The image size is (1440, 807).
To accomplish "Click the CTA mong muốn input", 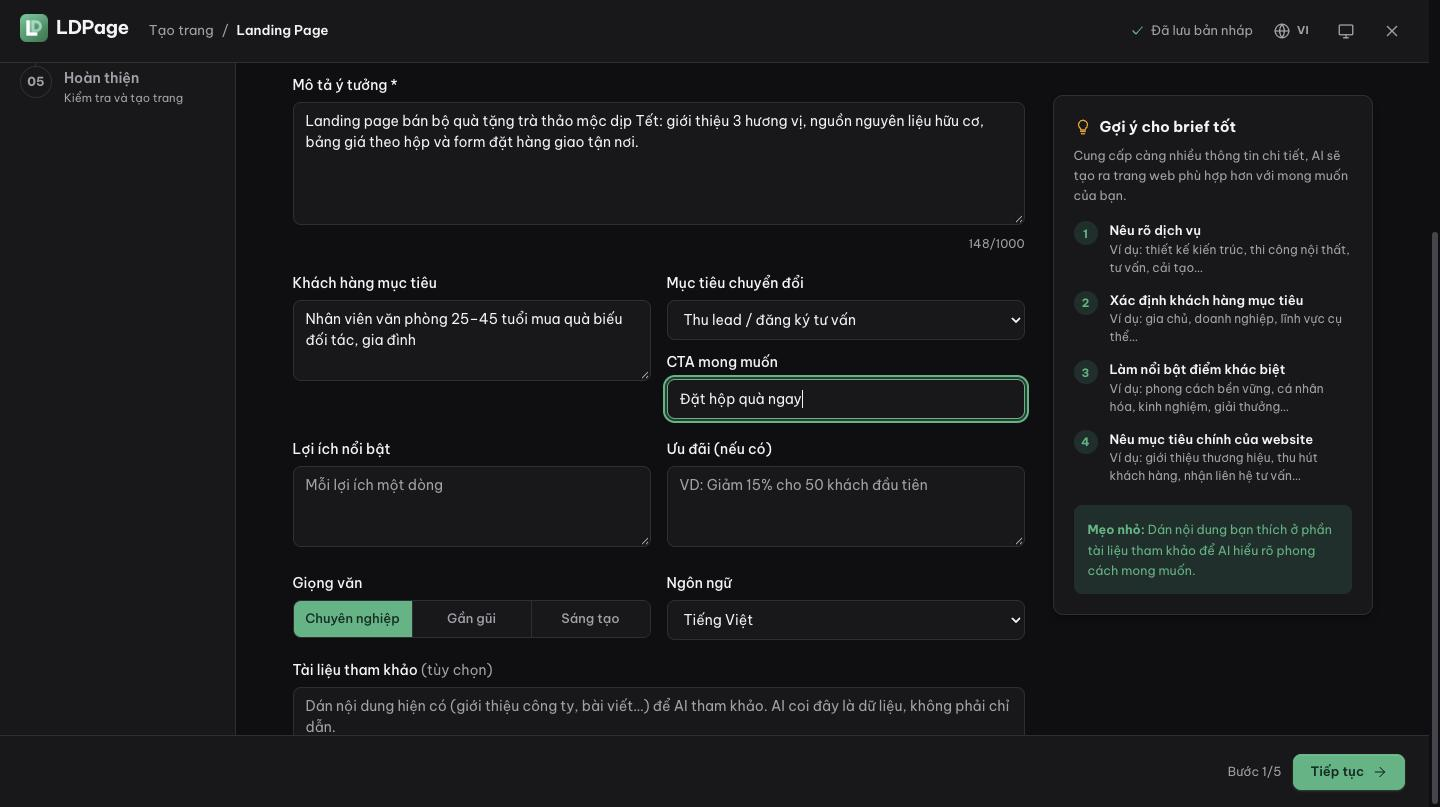I will [x=846, y=399].
